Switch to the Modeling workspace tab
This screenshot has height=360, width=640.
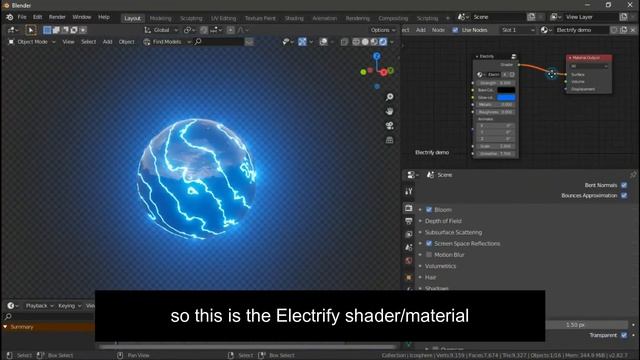[x=160, y=18]
